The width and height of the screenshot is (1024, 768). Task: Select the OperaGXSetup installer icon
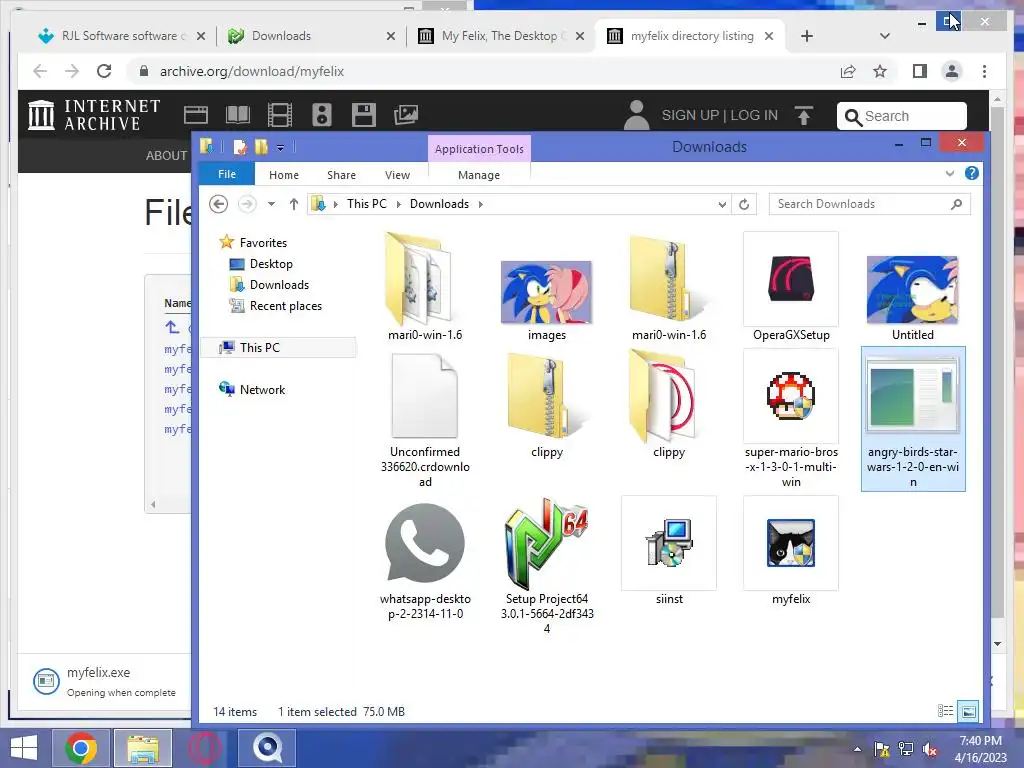[x=791, y=279]
